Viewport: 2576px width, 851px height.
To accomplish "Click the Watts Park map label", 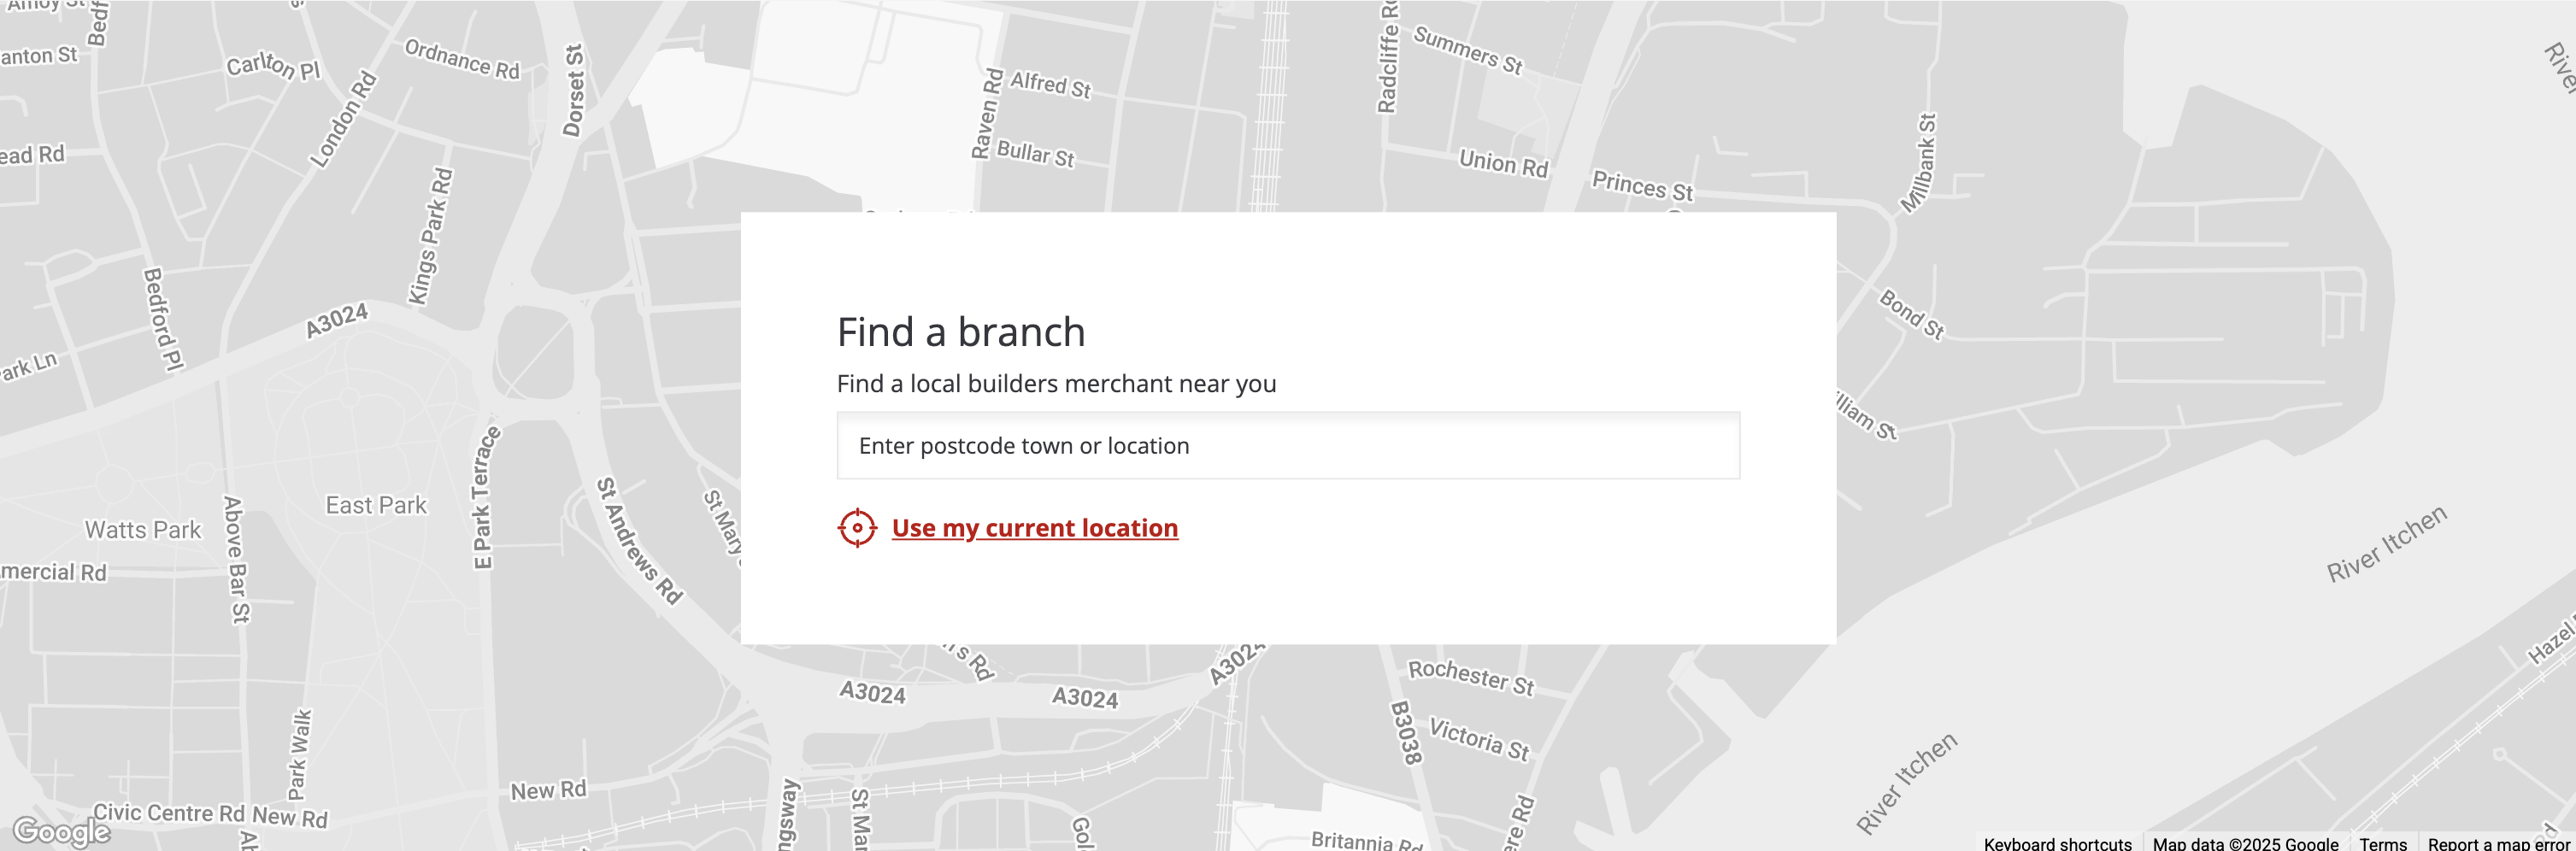I will tap(143, 530).
